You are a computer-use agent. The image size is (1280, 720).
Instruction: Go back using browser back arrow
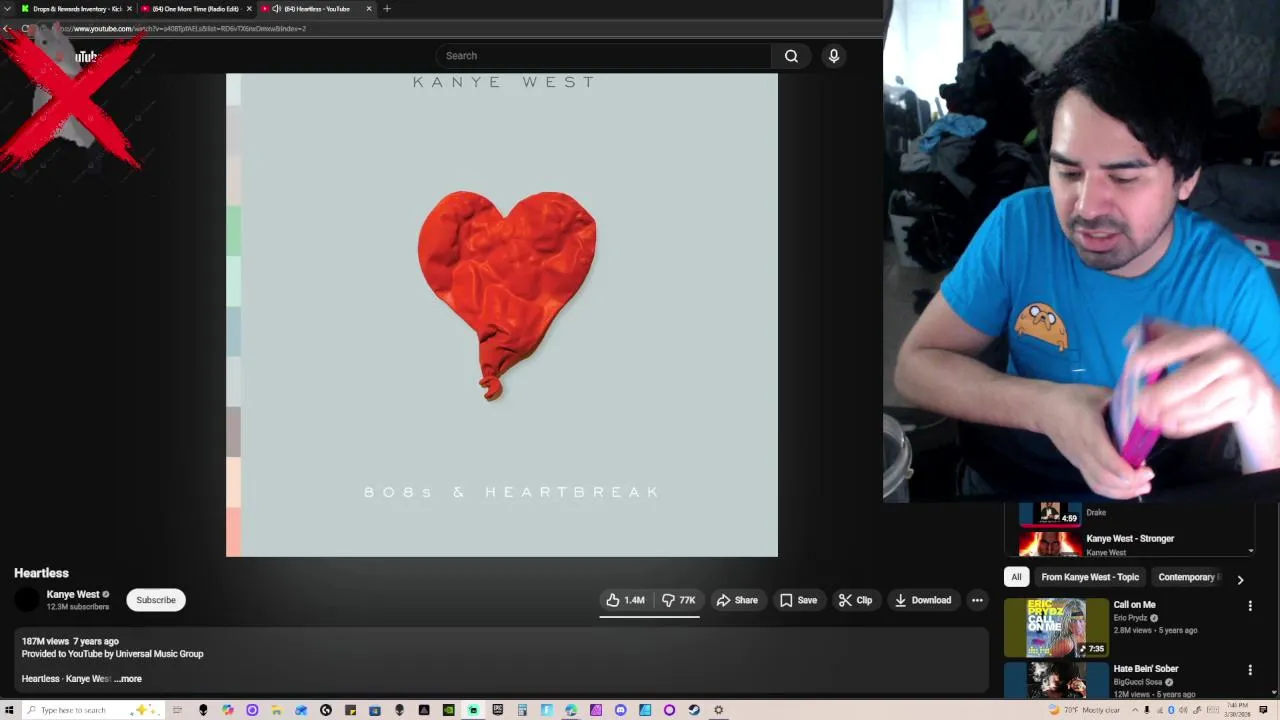tap(6, 29)
